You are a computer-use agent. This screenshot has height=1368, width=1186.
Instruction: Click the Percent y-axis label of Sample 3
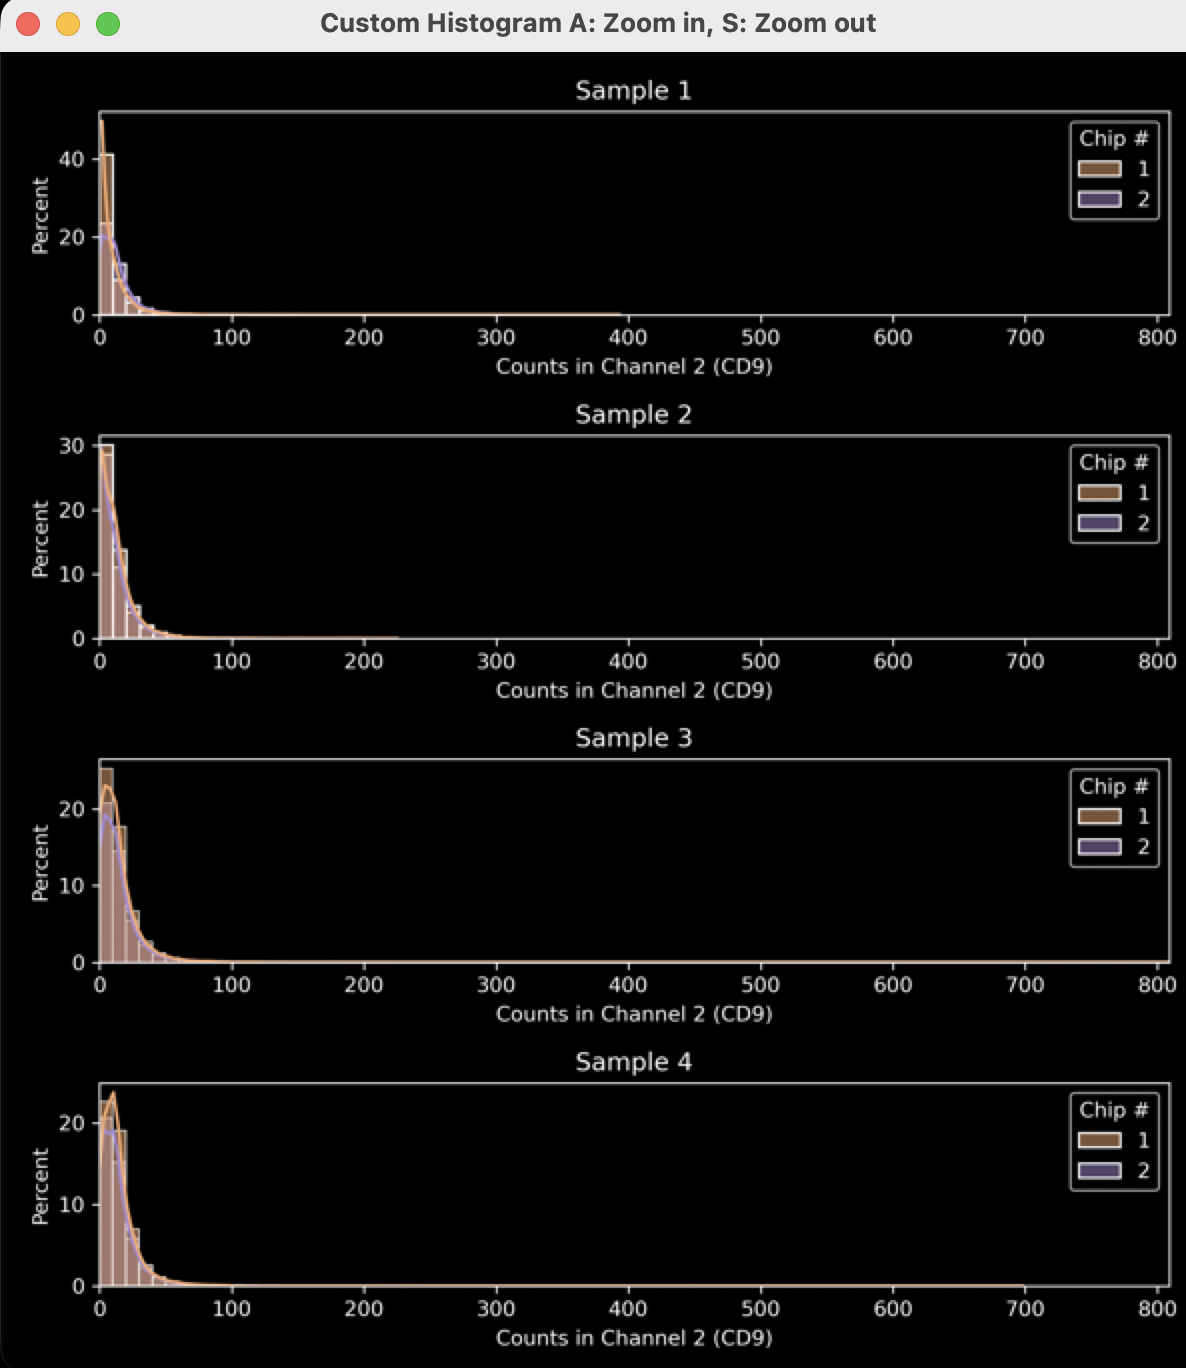tap(40, 863)
